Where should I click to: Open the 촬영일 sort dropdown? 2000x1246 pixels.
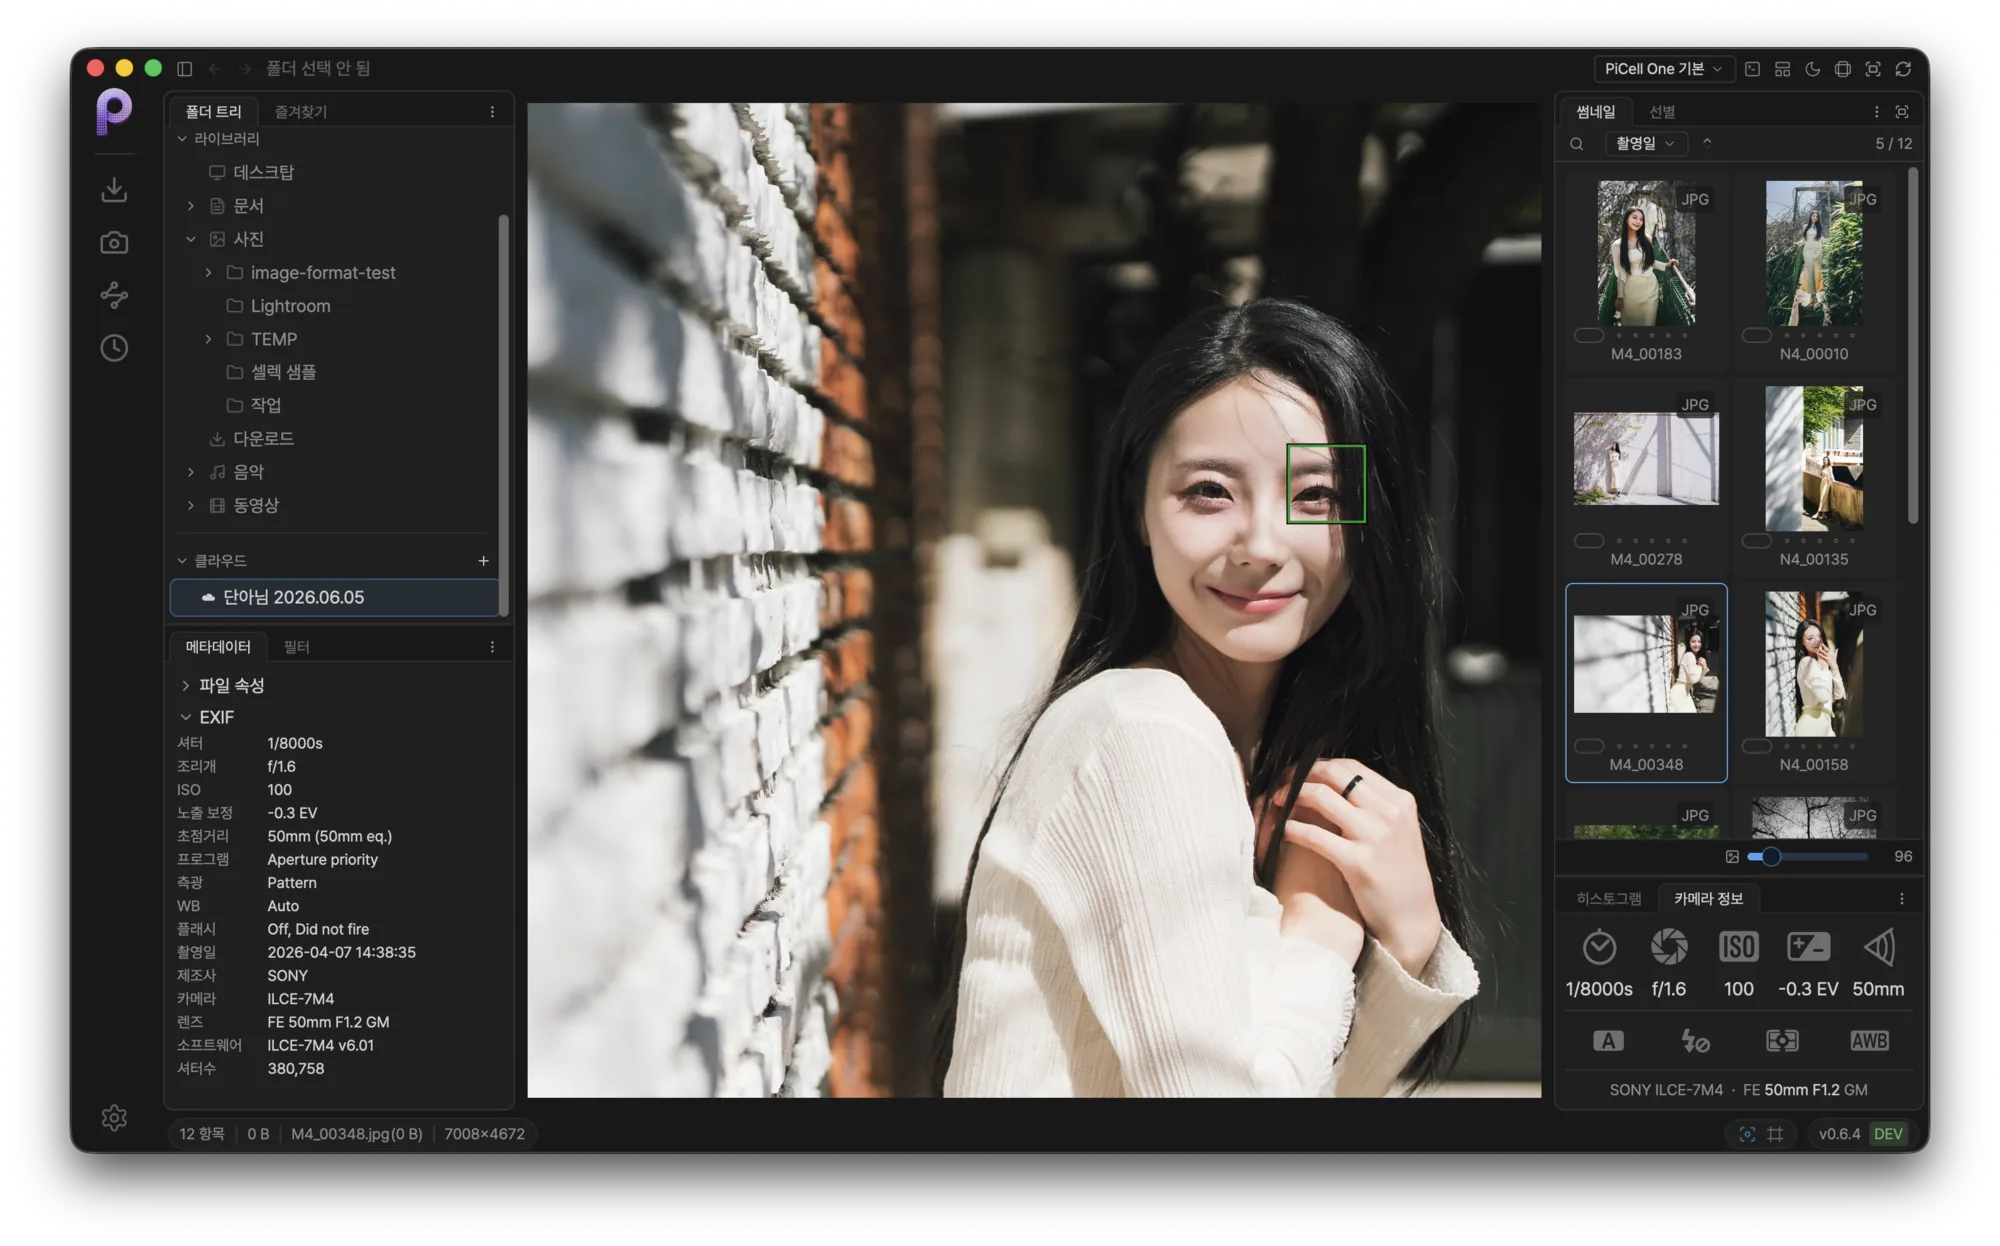1646,143
